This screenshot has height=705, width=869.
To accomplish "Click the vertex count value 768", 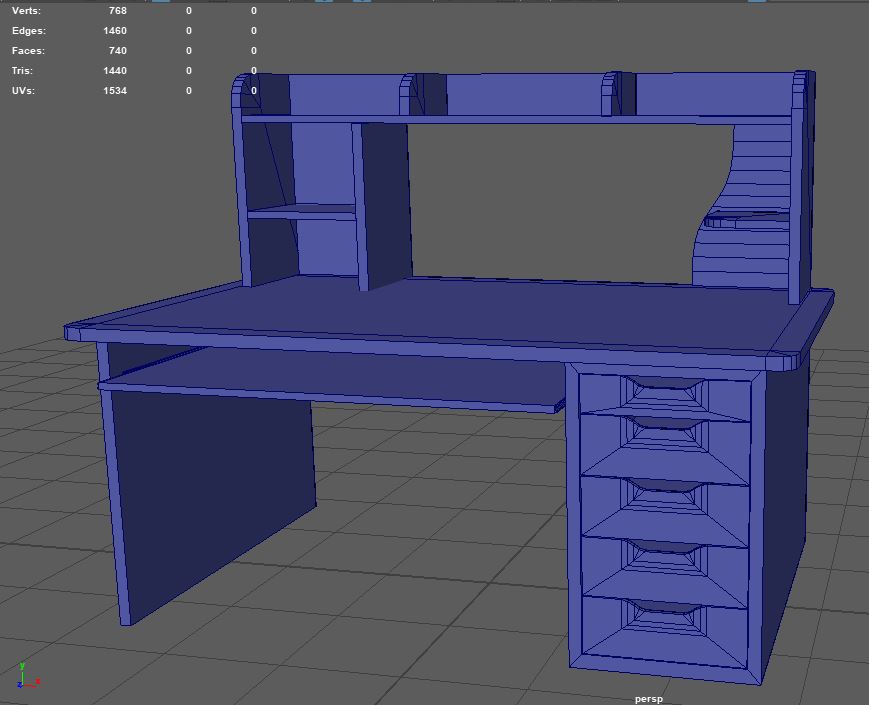I will pyautogui.click(x=117, y=11).
